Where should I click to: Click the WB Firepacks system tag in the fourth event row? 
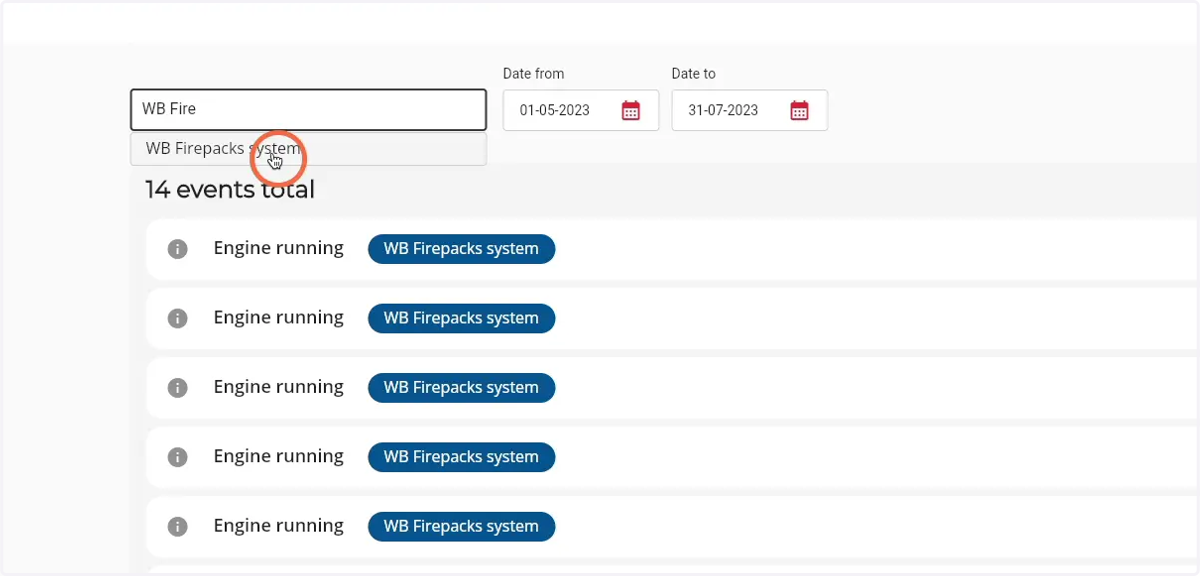click(x=461, y=457)
